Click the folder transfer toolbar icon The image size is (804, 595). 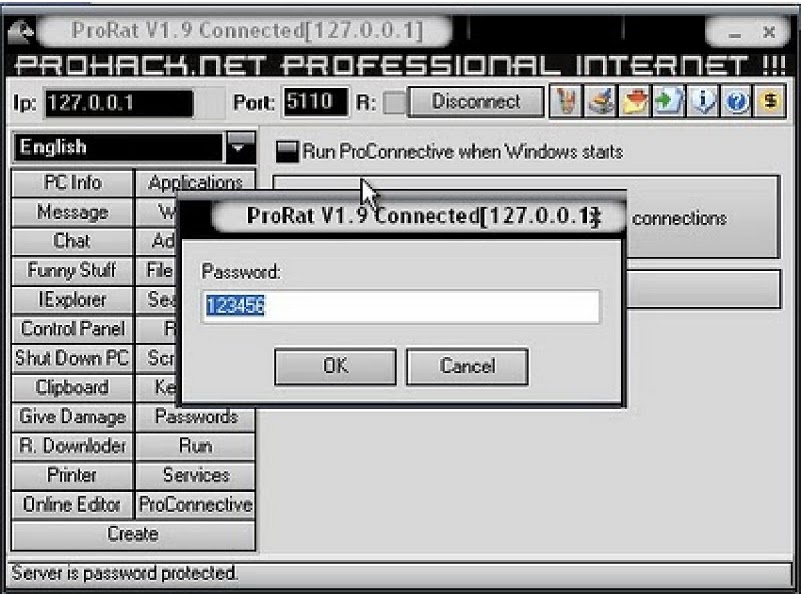pos(637,102)
